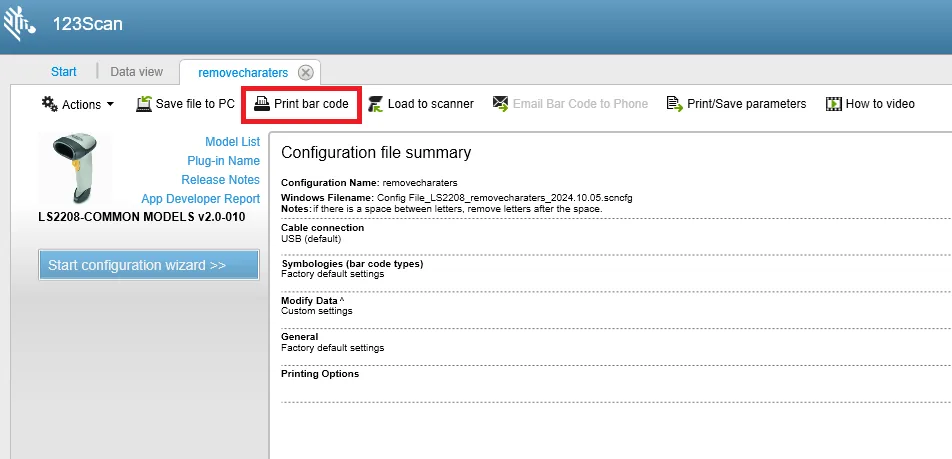This screenshot has height=459, width=952.
Task: Click the Print/Save parameters document icon
Action: [675, 104]
